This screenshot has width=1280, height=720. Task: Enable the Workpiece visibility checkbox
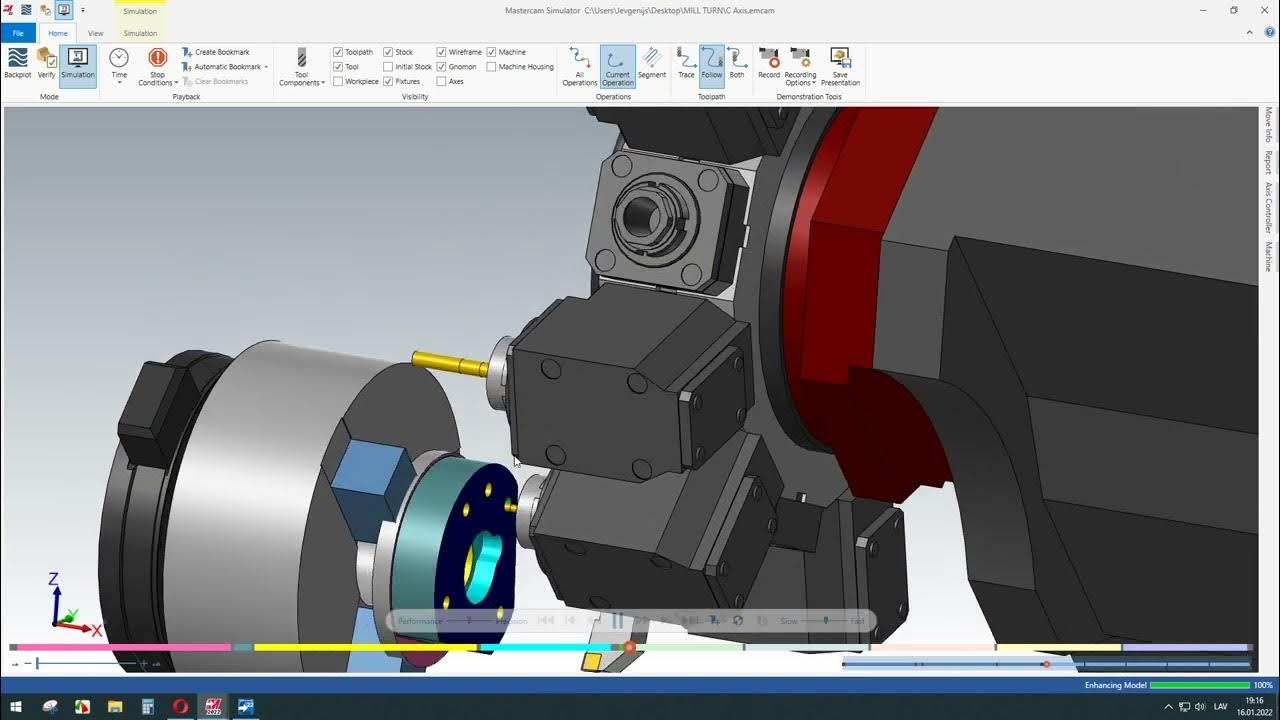(x=338, y=82)
